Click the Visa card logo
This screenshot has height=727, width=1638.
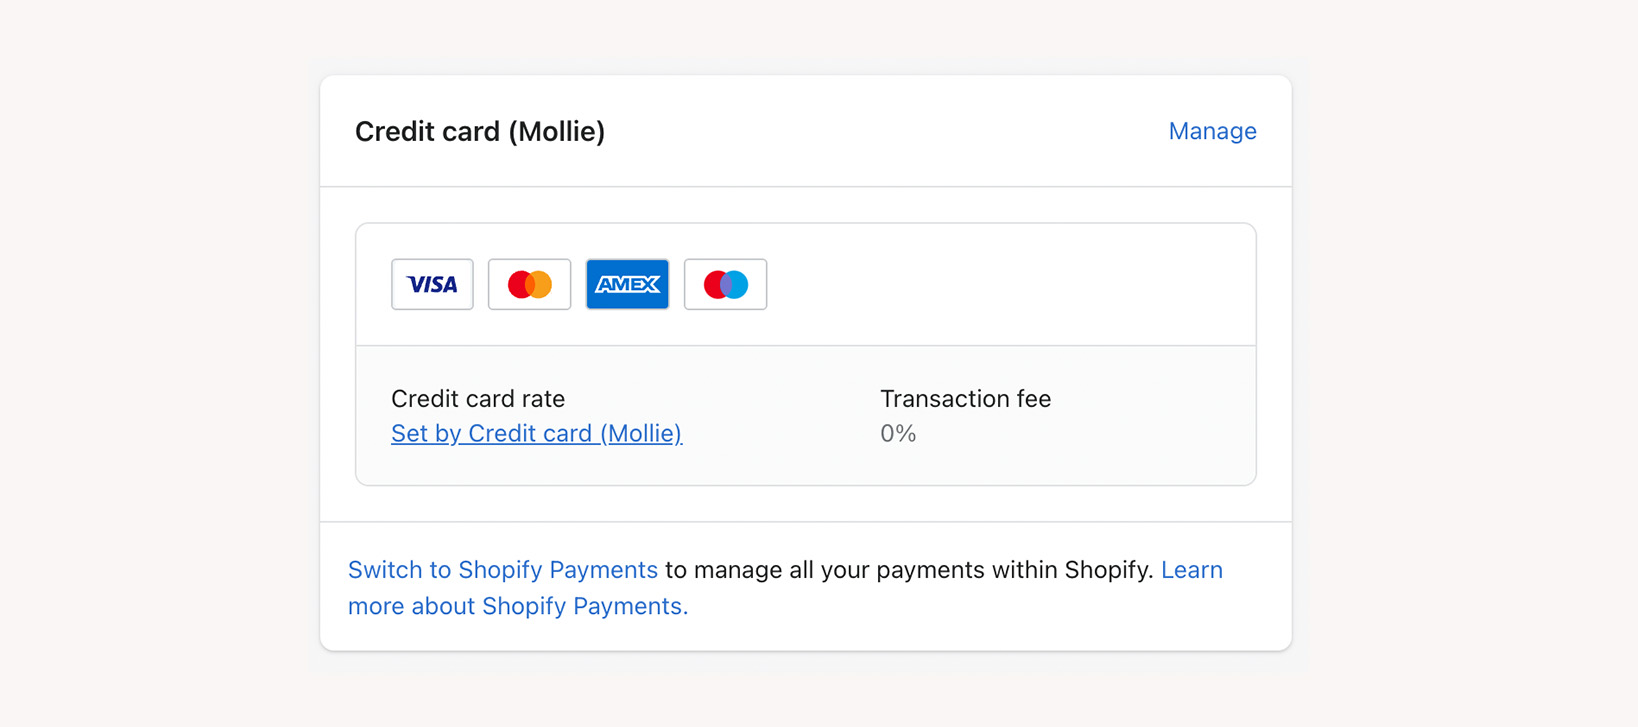(432, 284)
